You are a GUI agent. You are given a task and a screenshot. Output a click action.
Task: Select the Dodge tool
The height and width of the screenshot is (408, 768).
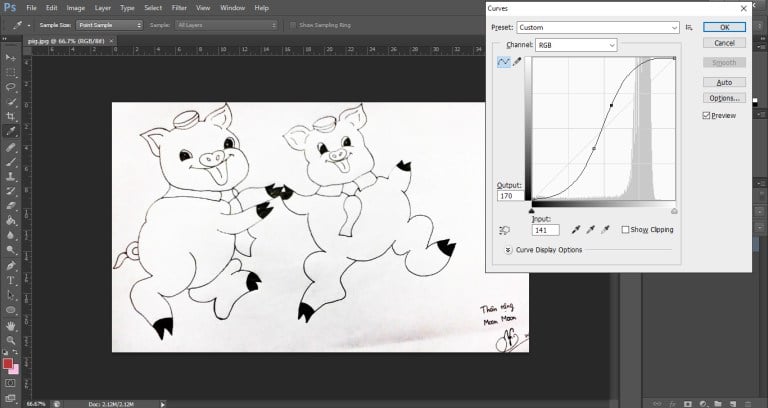(x=10, y=250)
